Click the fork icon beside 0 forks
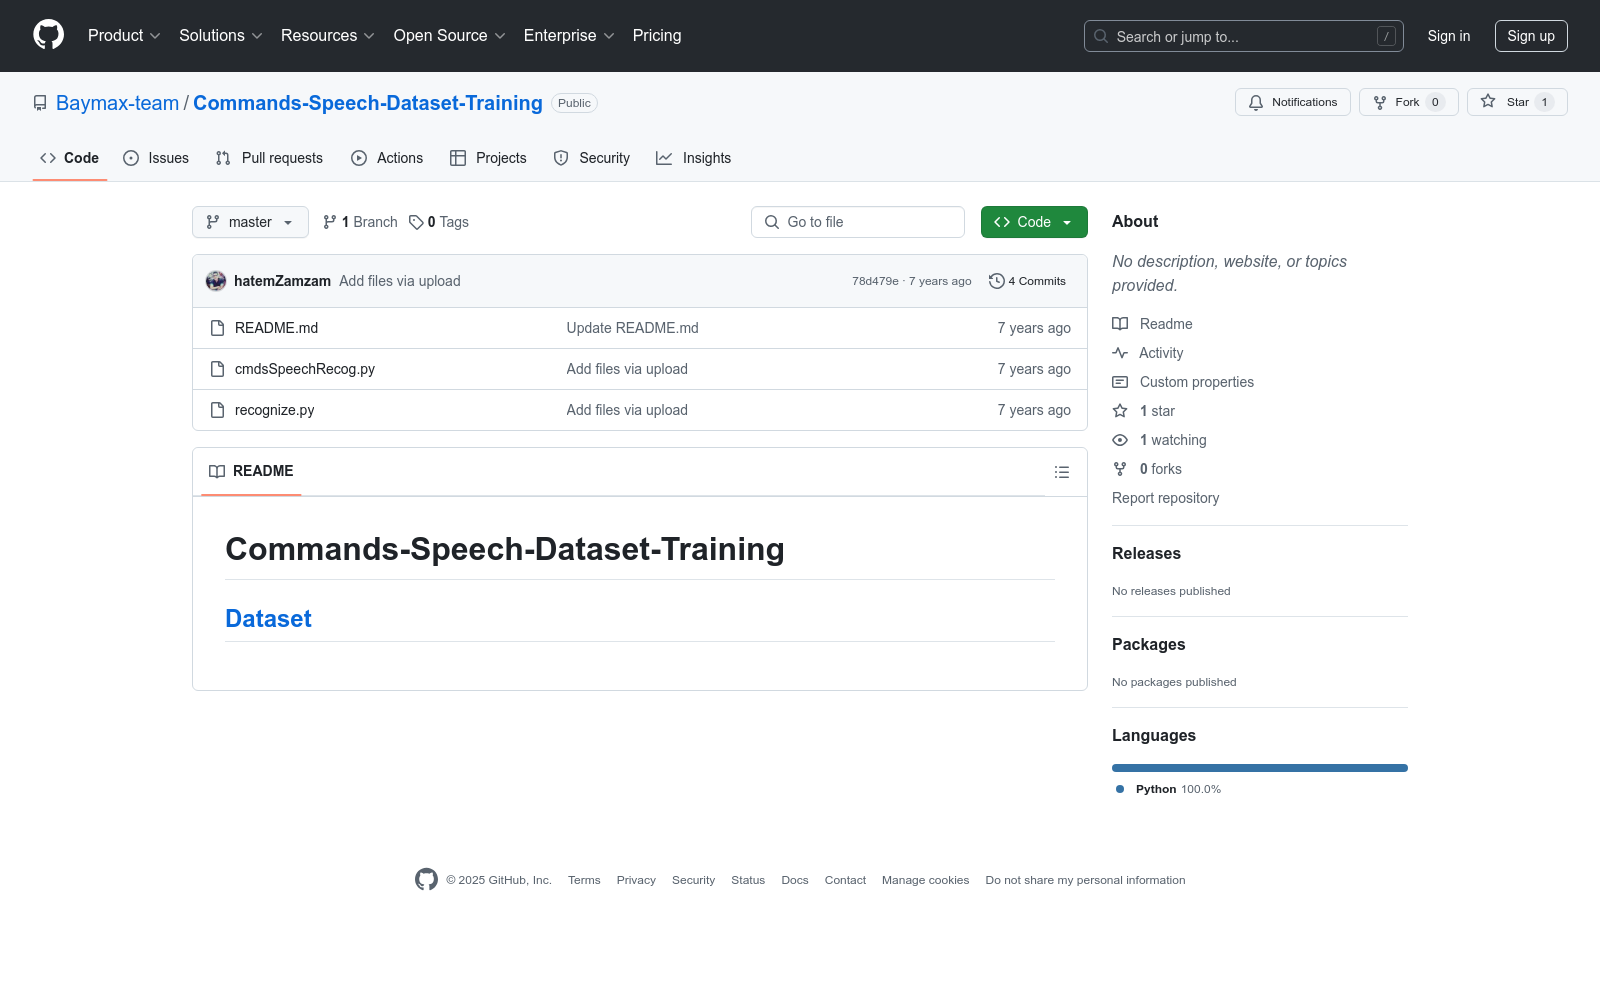 pos(1120,469)
